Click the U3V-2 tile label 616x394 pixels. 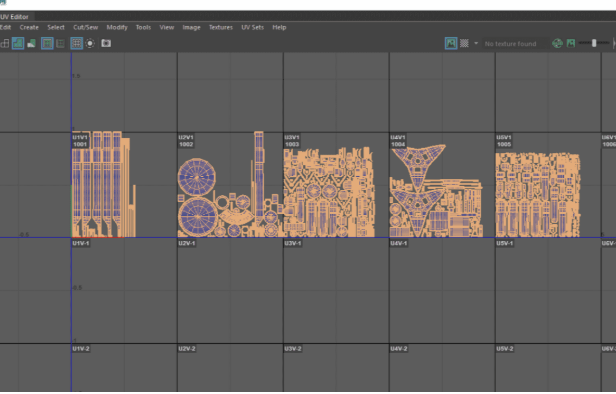pyautogui.click(x=293, y=349)
